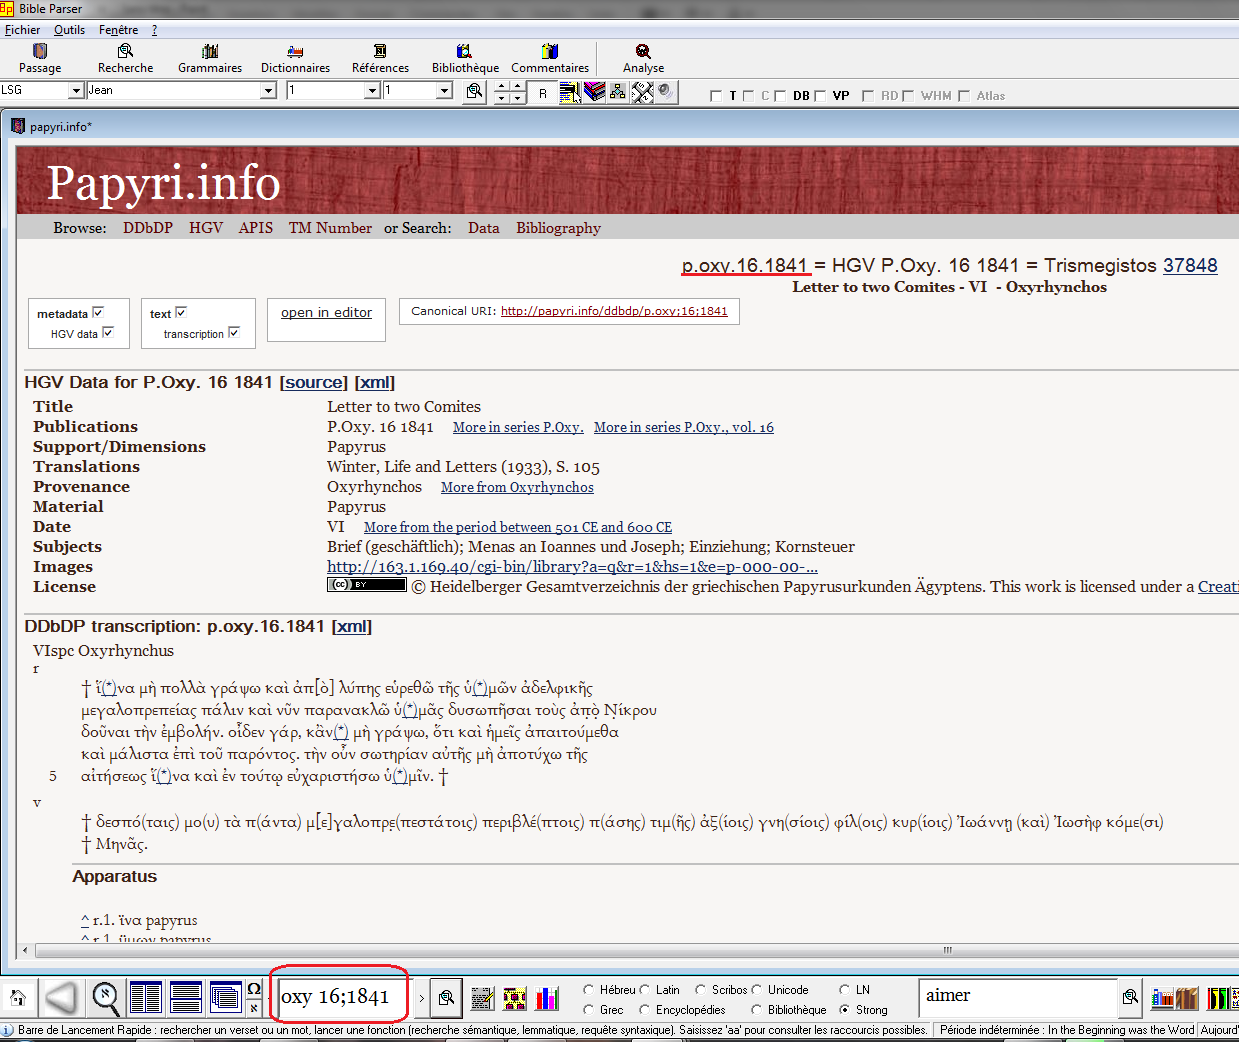Viewport: 1239px width, 1042px height.
Task: Open the Recherche search tool
Action: [x=125, y=59]
